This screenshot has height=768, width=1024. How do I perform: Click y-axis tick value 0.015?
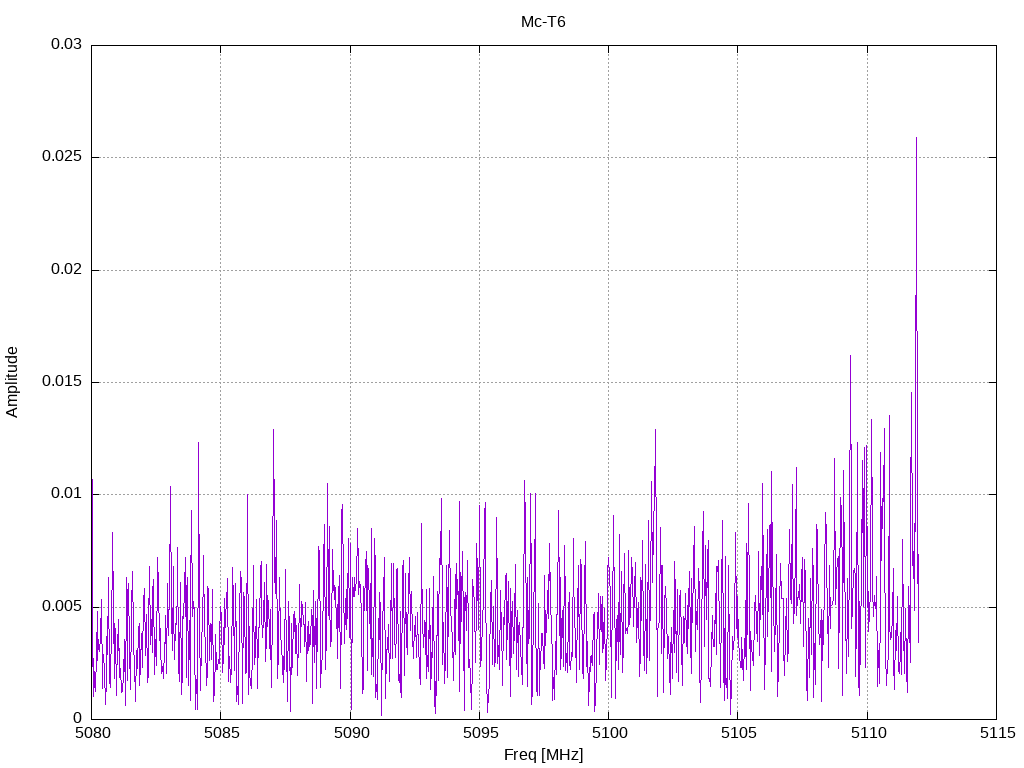pyautogui.click(x=62, y=381)
